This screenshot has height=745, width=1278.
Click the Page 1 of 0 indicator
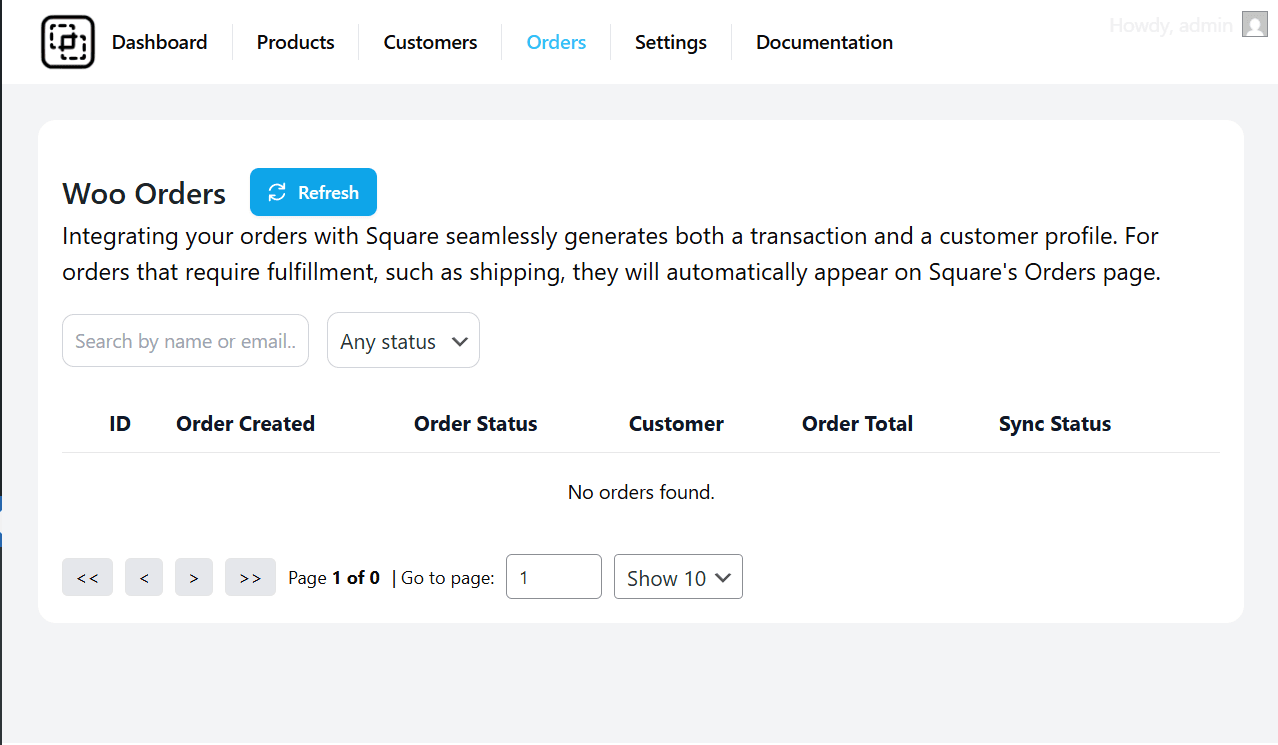coord(334,577)
